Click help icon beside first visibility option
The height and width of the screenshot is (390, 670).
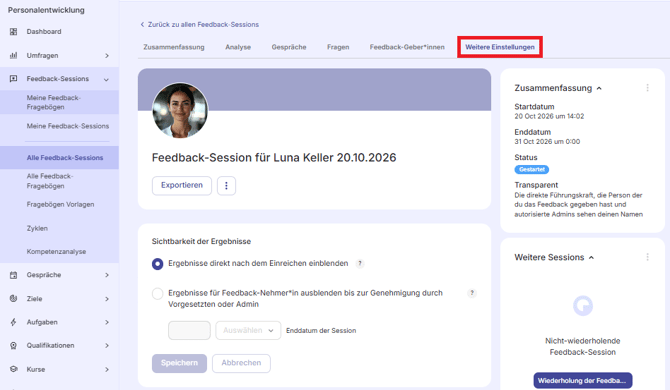pyautogui.click(x=360, y=264)
